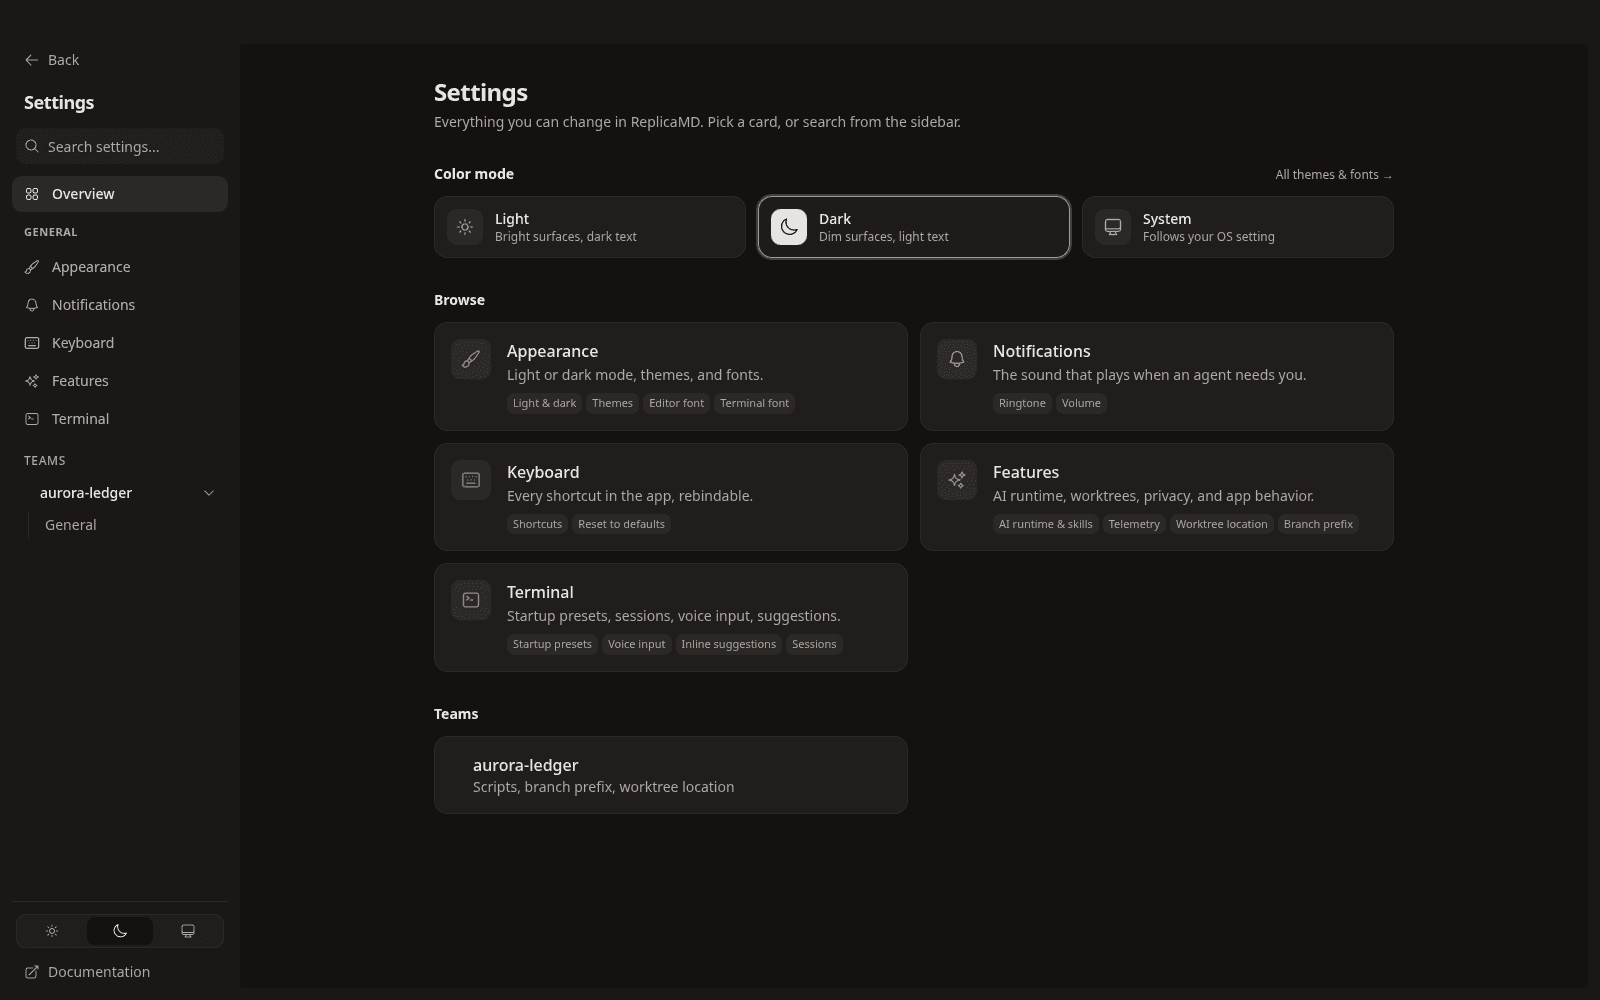Click the Notifications bell icon in sidebar
This screenshot has height=1000, width=1600.
(x=32, y=305)
